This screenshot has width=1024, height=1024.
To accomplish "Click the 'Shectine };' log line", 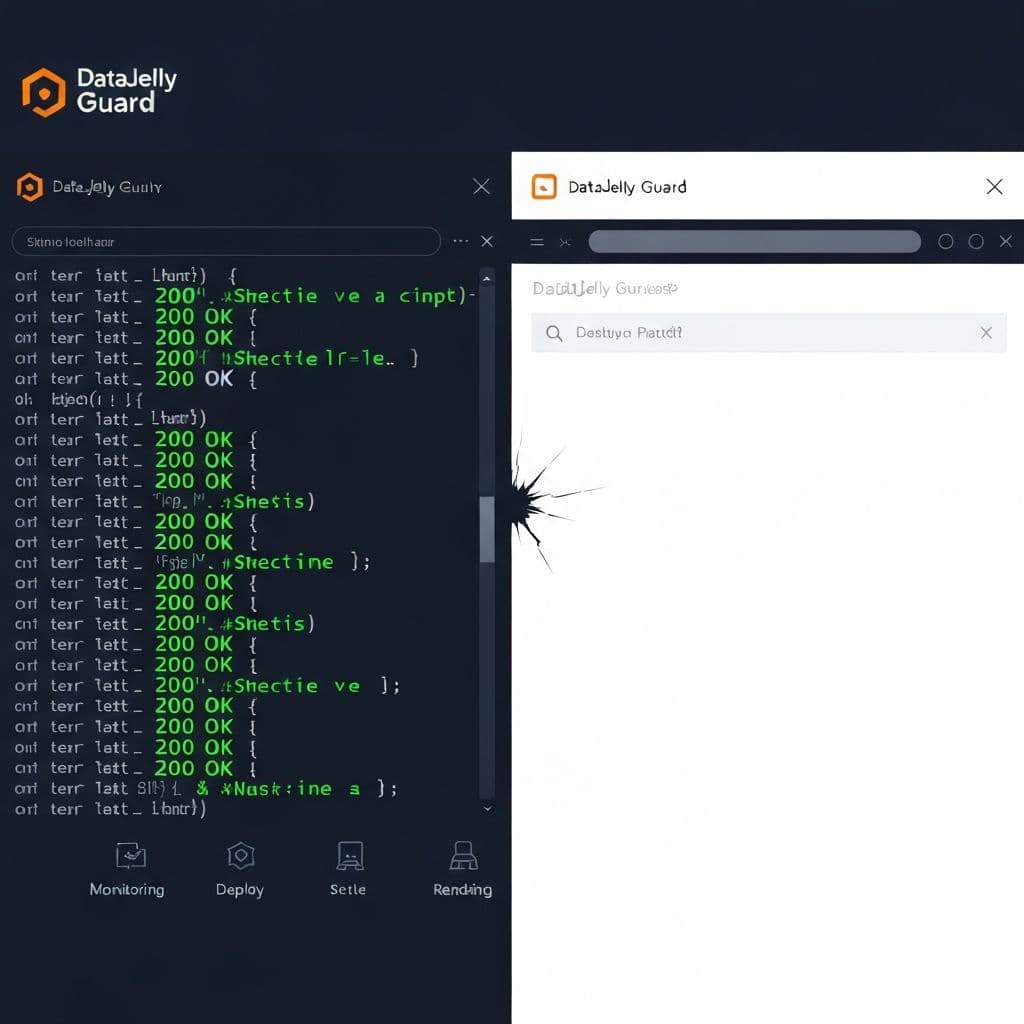I will (193, 562).
